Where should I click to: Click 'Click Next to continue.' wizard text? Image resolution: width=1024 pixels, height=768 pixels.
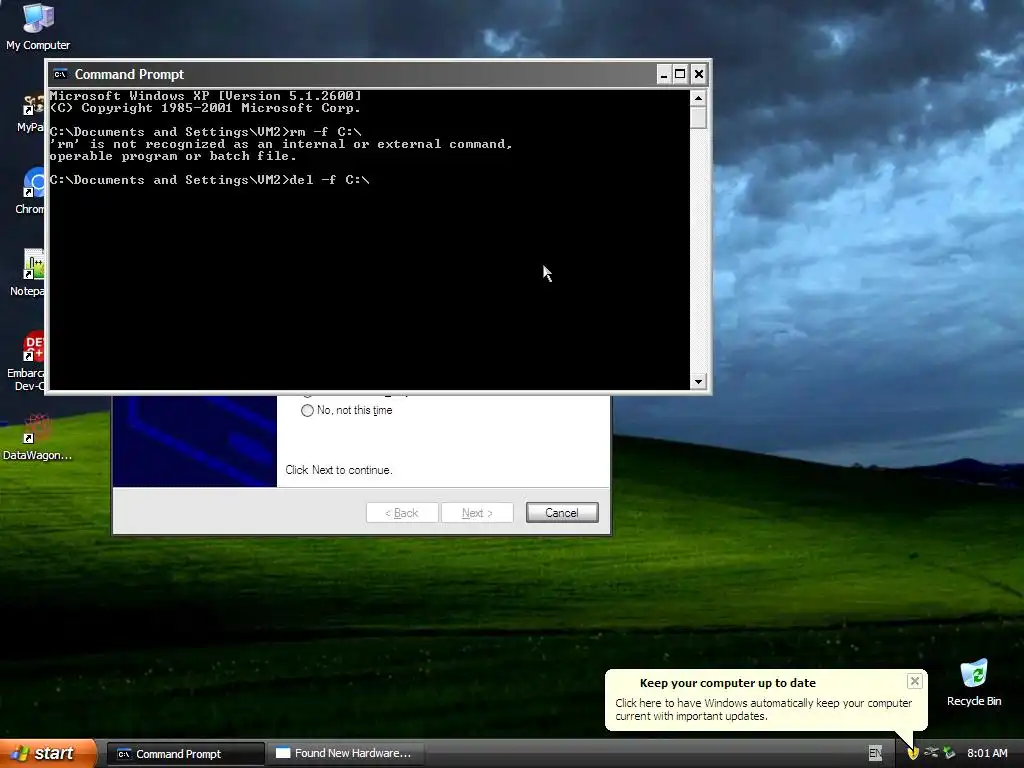pyautogui.click(x=338, y=470)
